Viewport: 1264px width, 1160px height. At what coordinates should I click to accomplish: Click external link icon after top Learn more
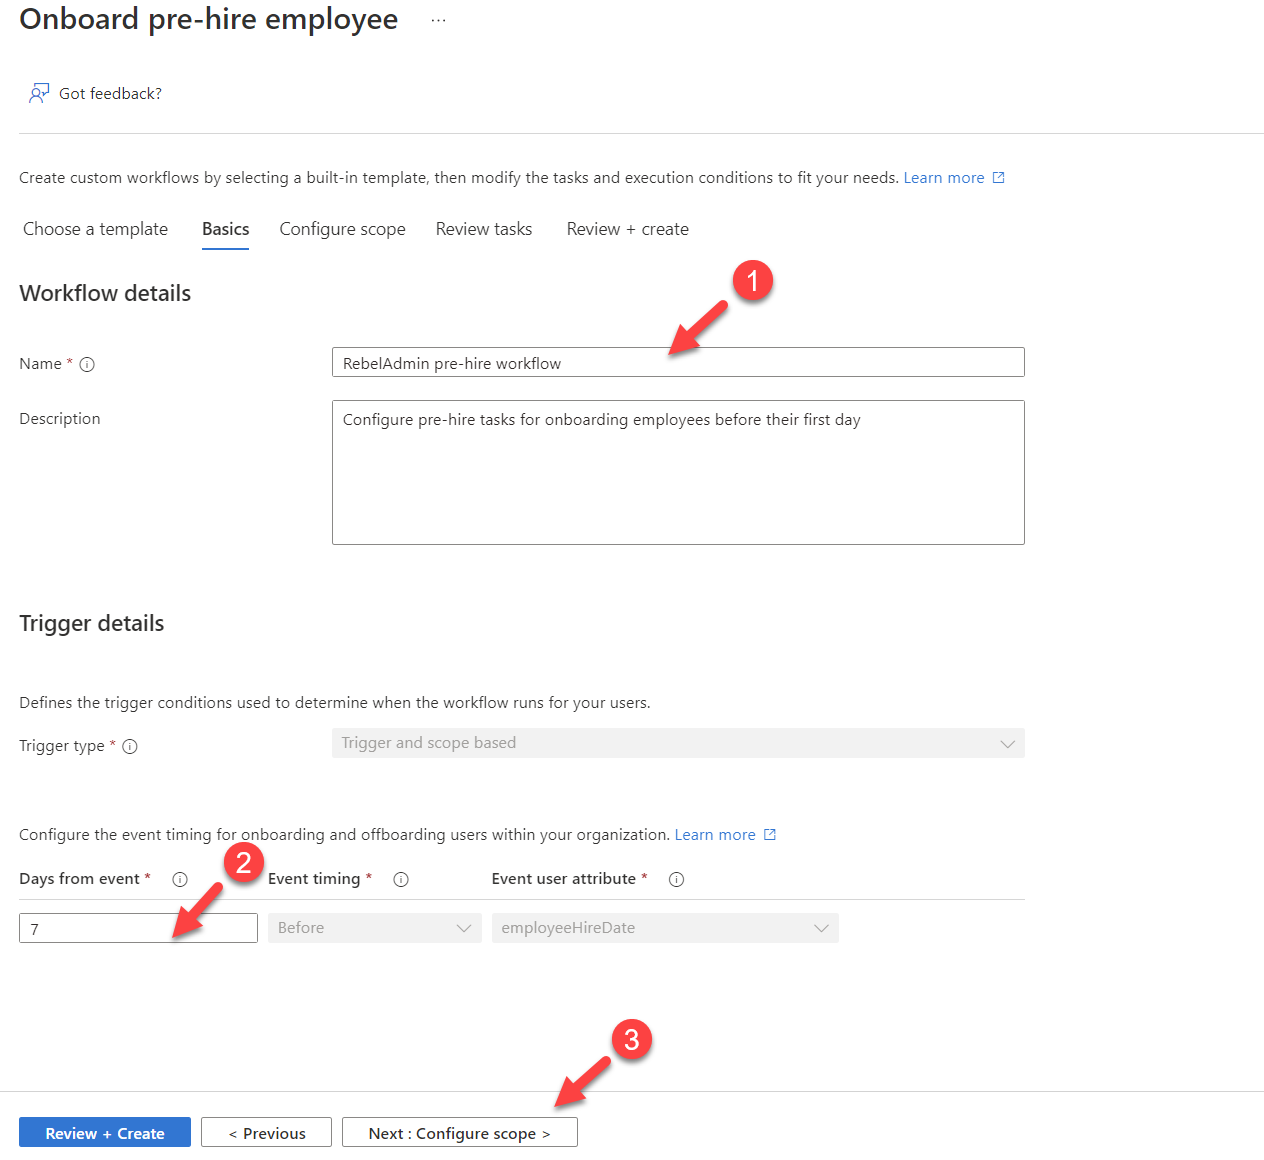pos(998,178)
